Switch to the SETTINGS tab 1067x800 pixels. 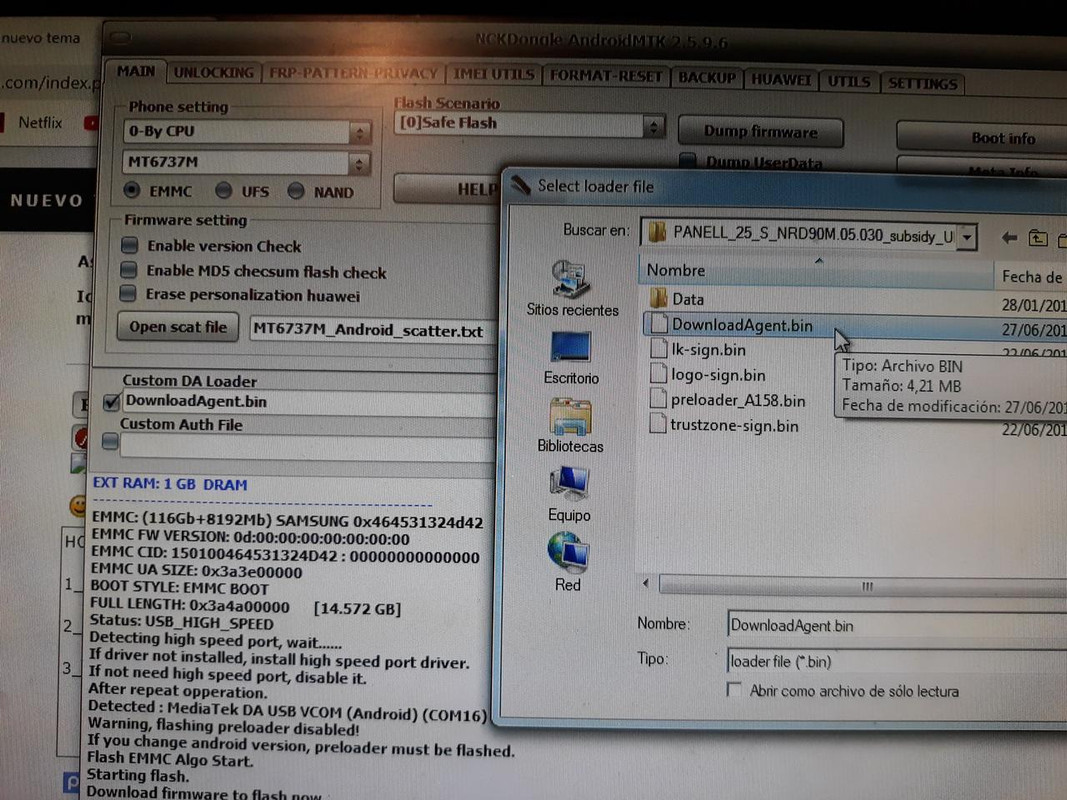(x=922, y=84)
